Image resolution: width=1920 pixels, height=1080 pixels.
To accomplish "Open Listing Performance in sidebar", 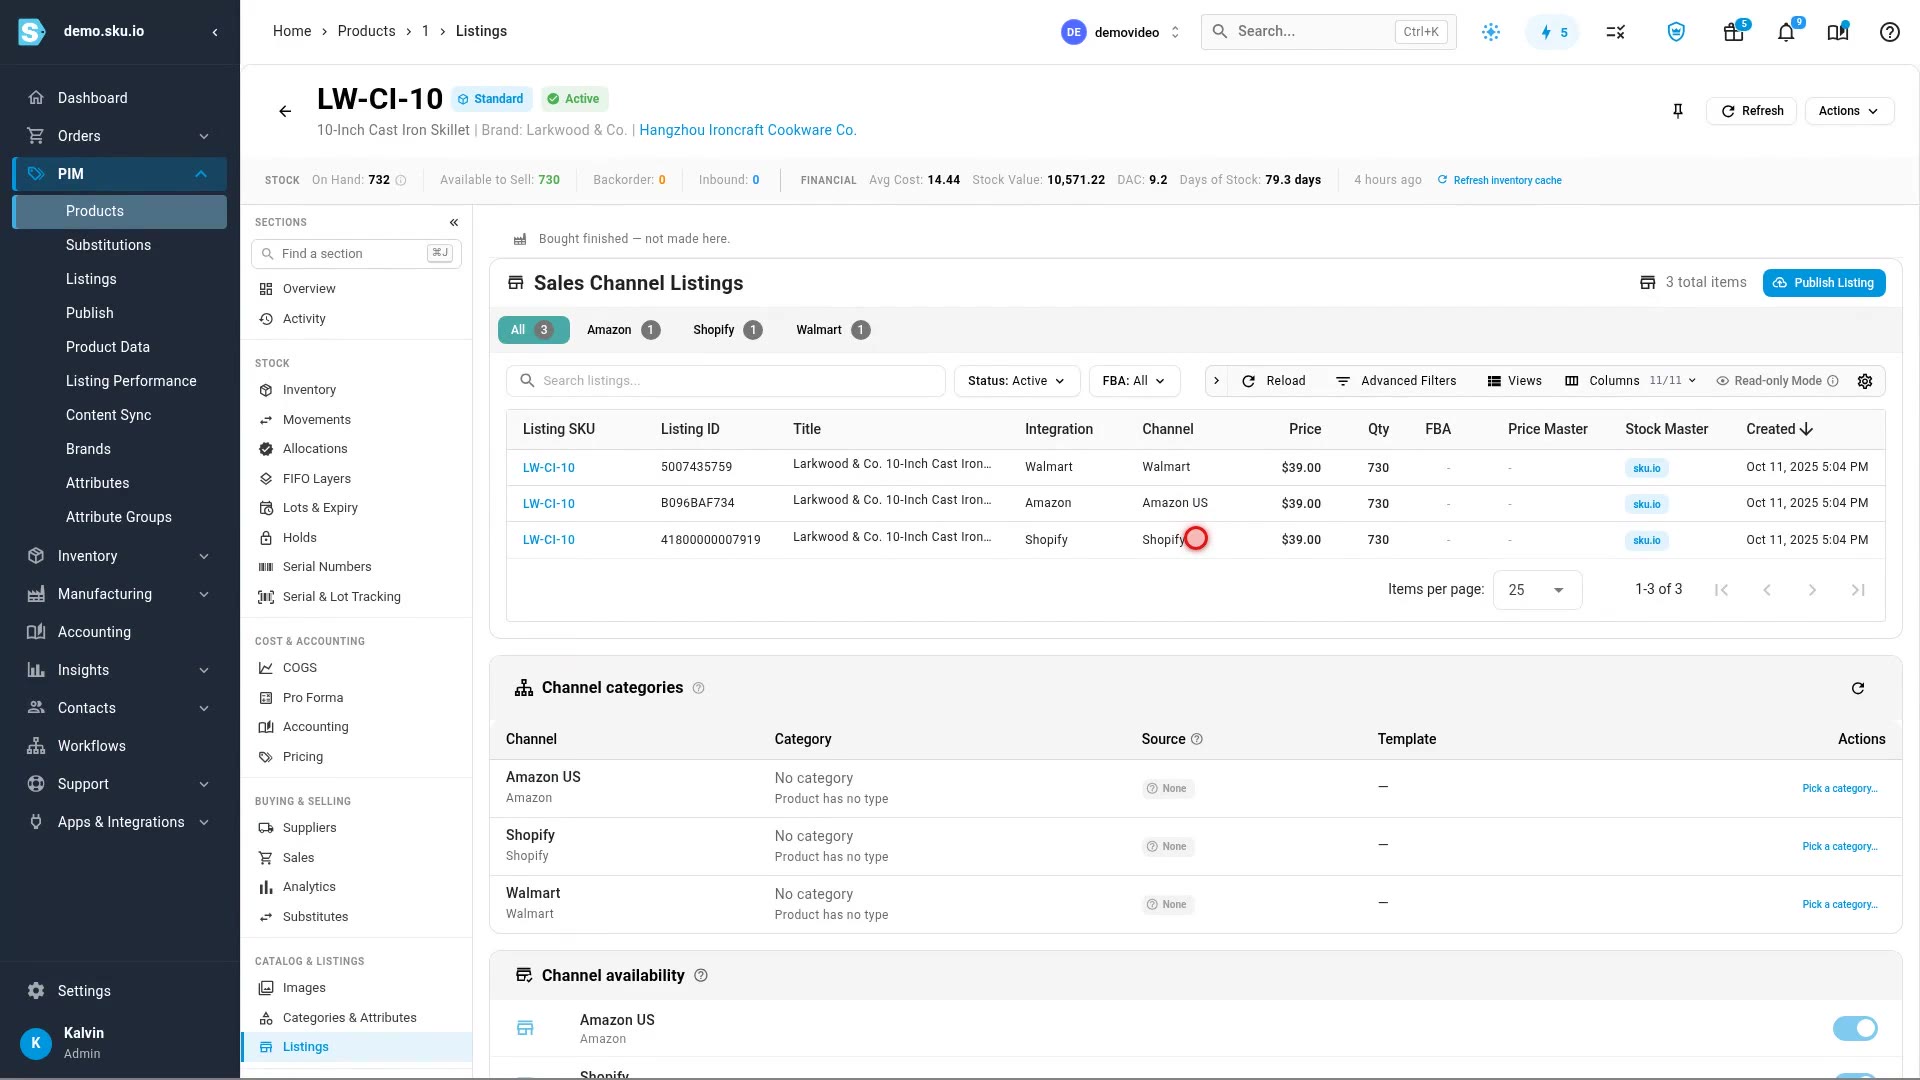I will pyautogui.click(x=131, y=381).
